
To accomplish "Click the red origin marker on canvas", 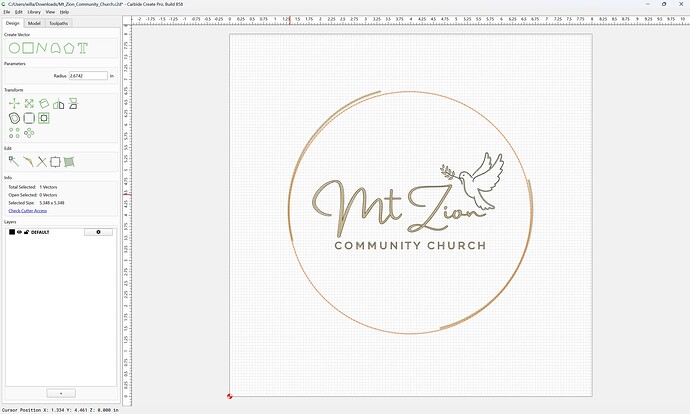I will (x=229, y=396).
